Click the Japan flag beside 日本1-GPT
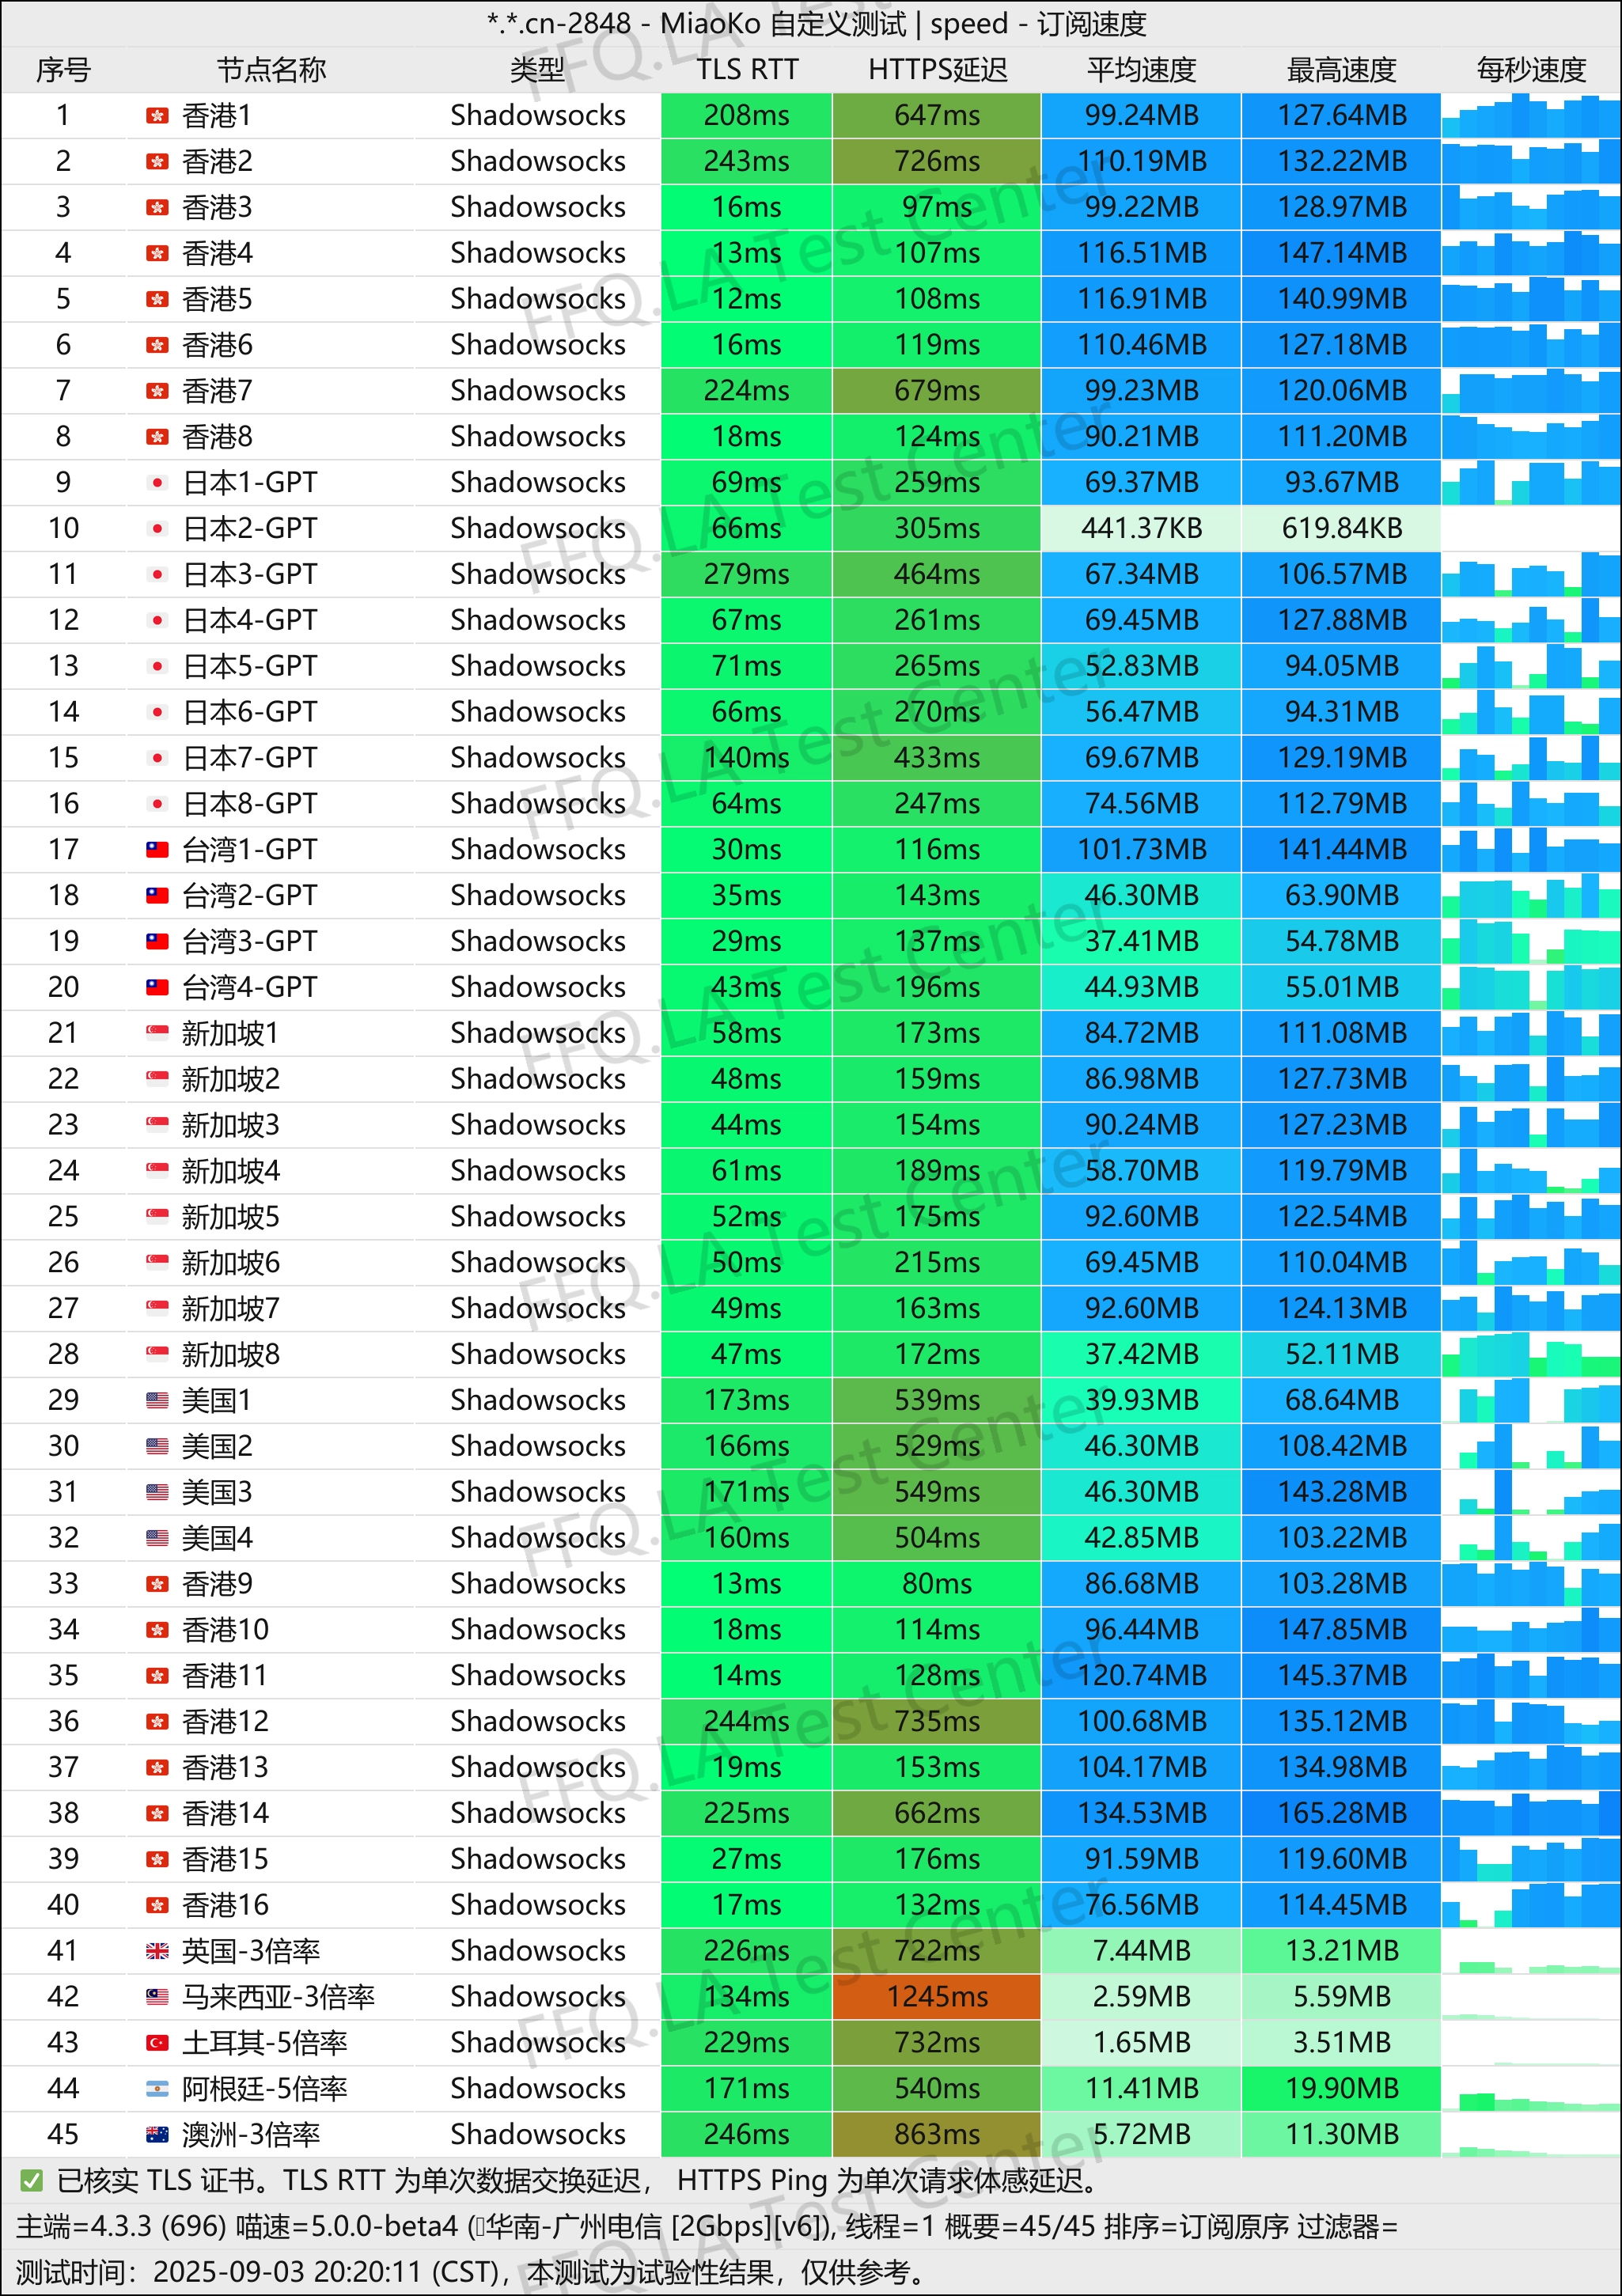Viewport: 1622px width, 2296px height. [x=157, y=483]
